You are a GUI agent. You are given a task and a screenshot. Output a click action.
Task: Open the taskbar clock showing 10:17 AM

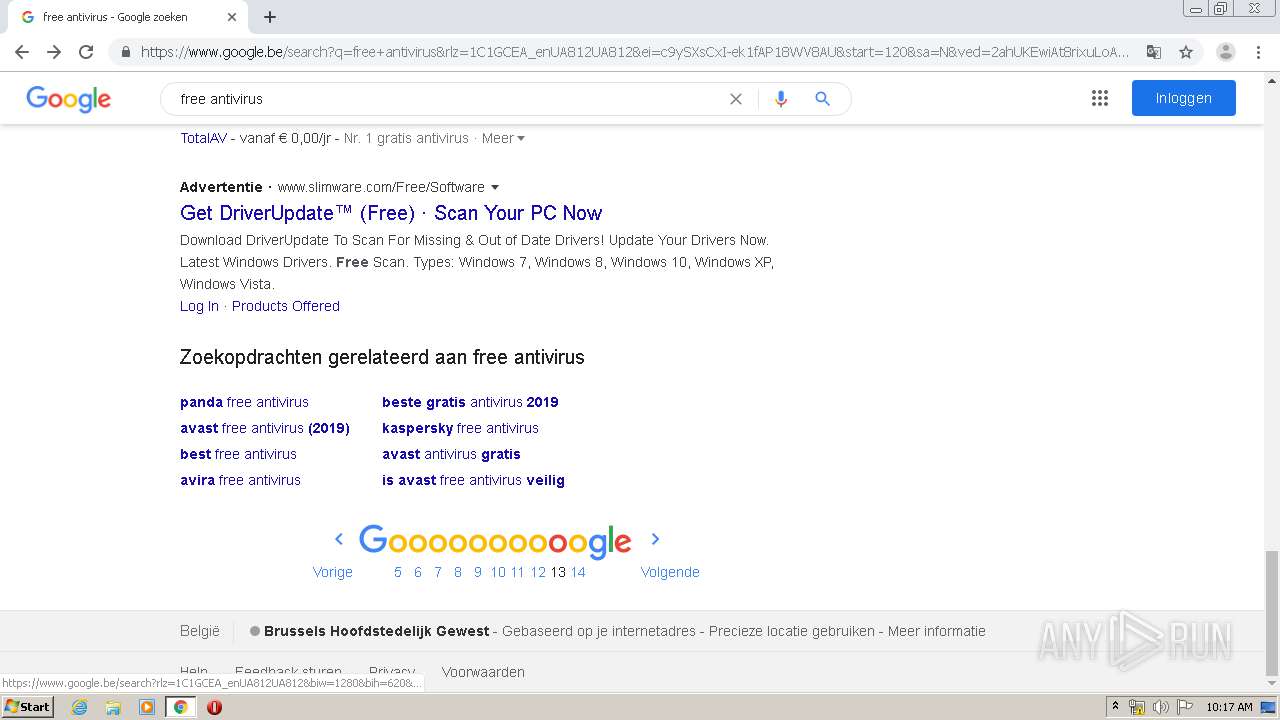pyautogui.click(x=1229, y=707)
